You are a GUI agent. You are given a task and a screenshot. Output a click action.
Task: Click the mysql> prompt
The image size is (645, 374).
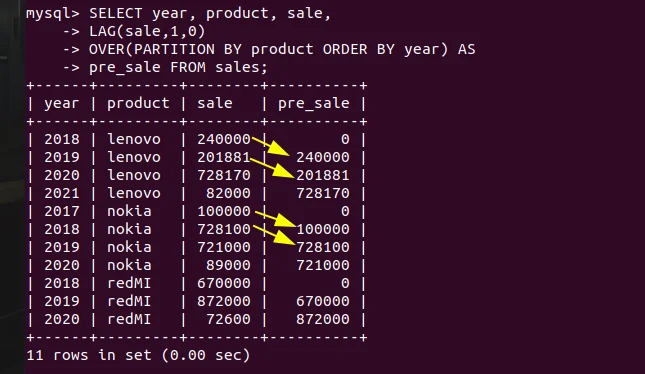[53, 14]
